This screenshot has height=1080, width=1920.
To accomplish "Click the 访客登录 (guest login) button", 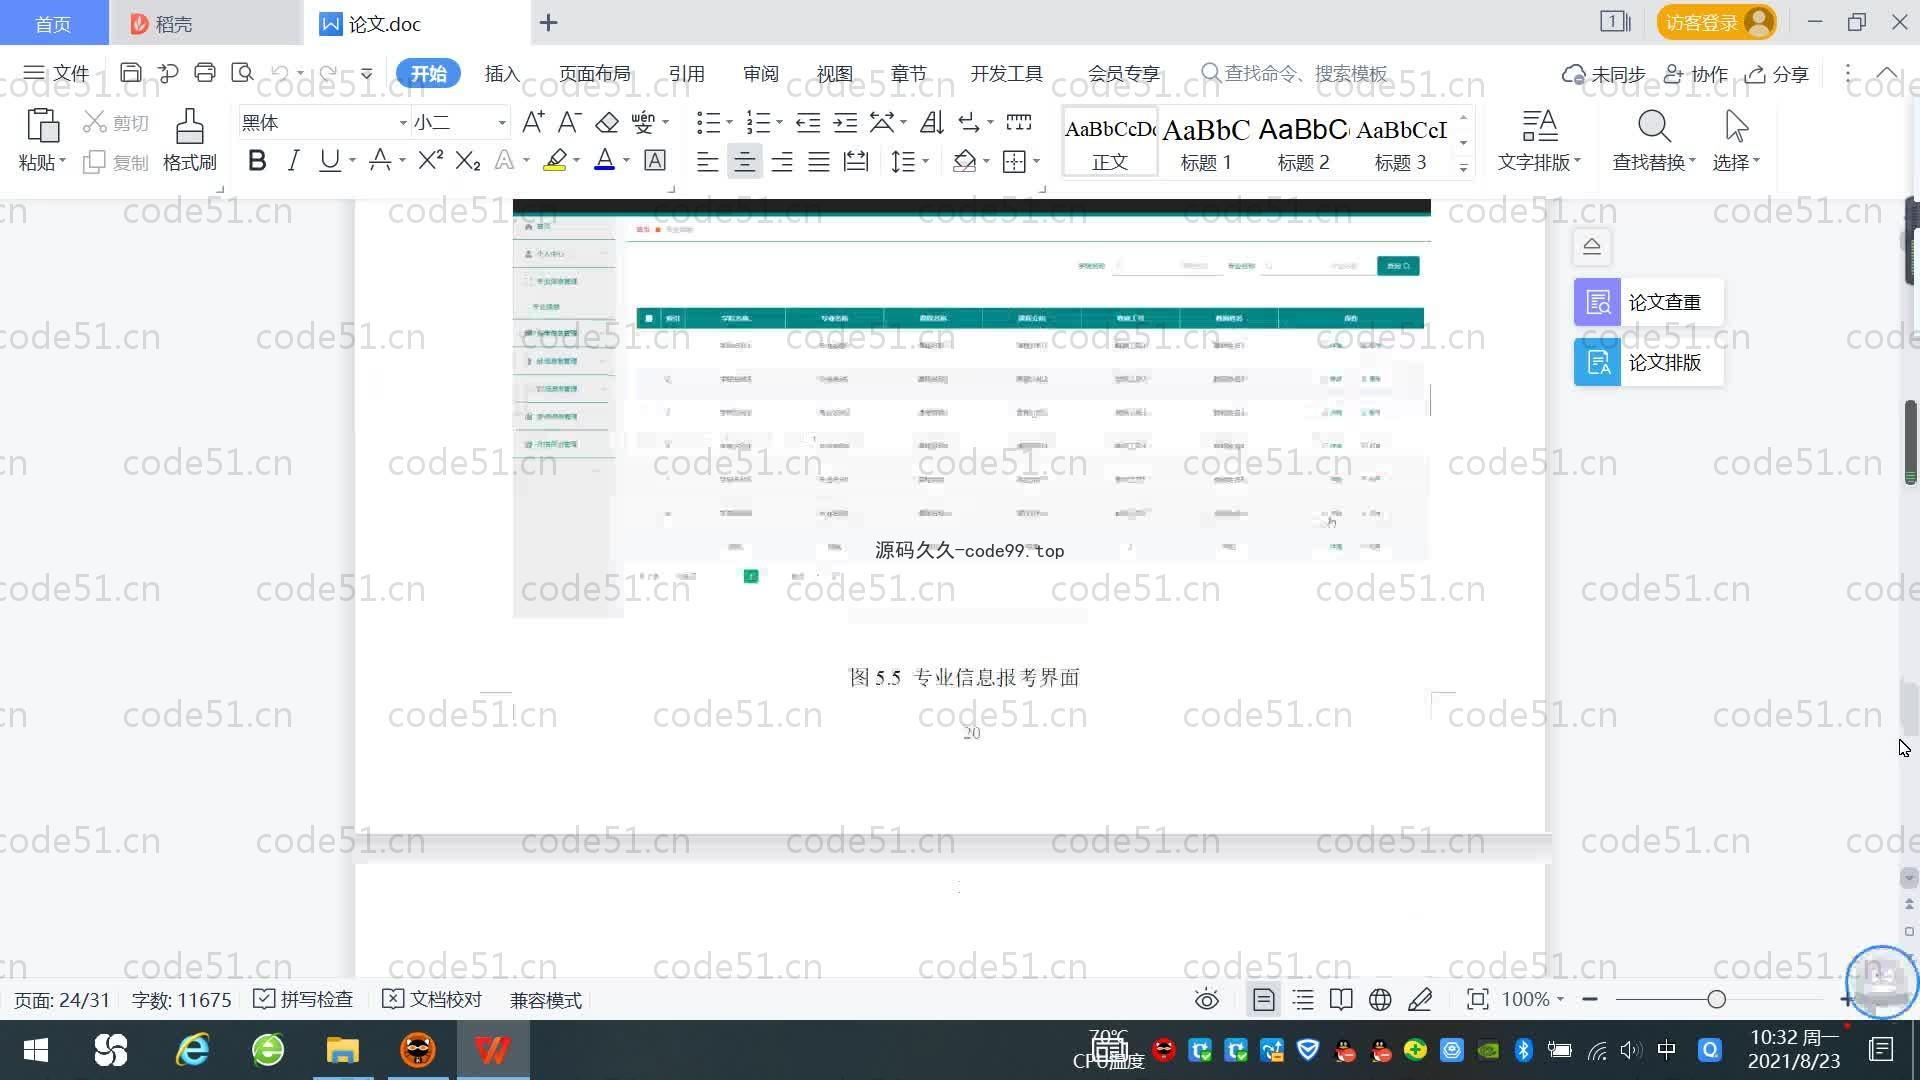I will [x=1716, y=22].
